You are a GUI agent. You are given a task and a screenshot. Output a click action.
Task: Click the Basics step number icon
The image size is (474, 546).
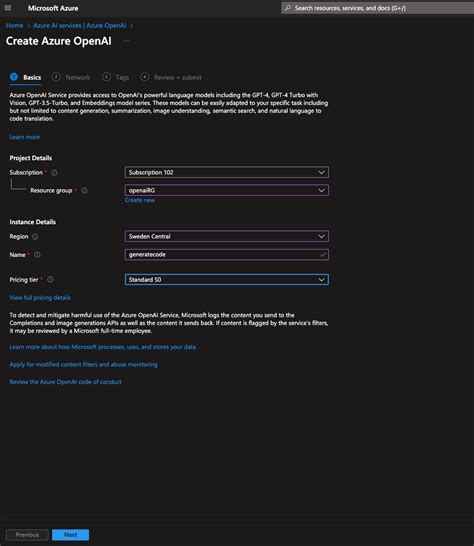(14, 77)
